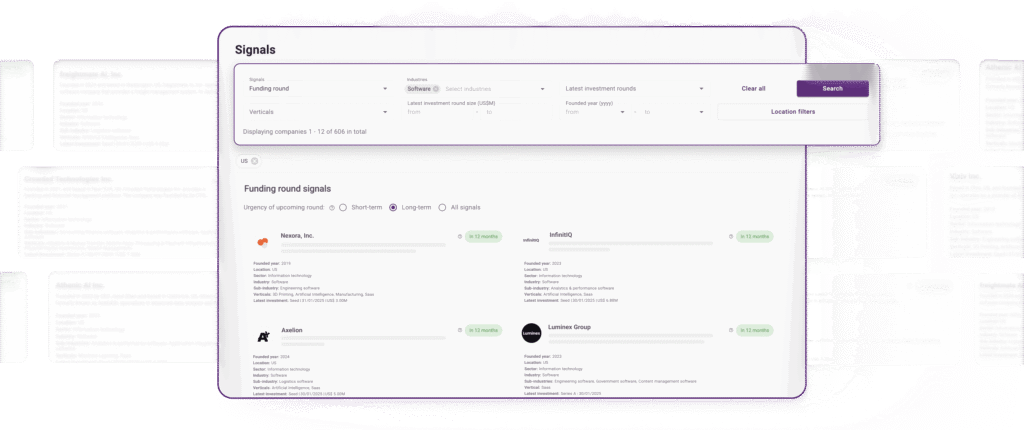
Task: Open the Latest investment rounds dropdown
Action: [634, 88]
